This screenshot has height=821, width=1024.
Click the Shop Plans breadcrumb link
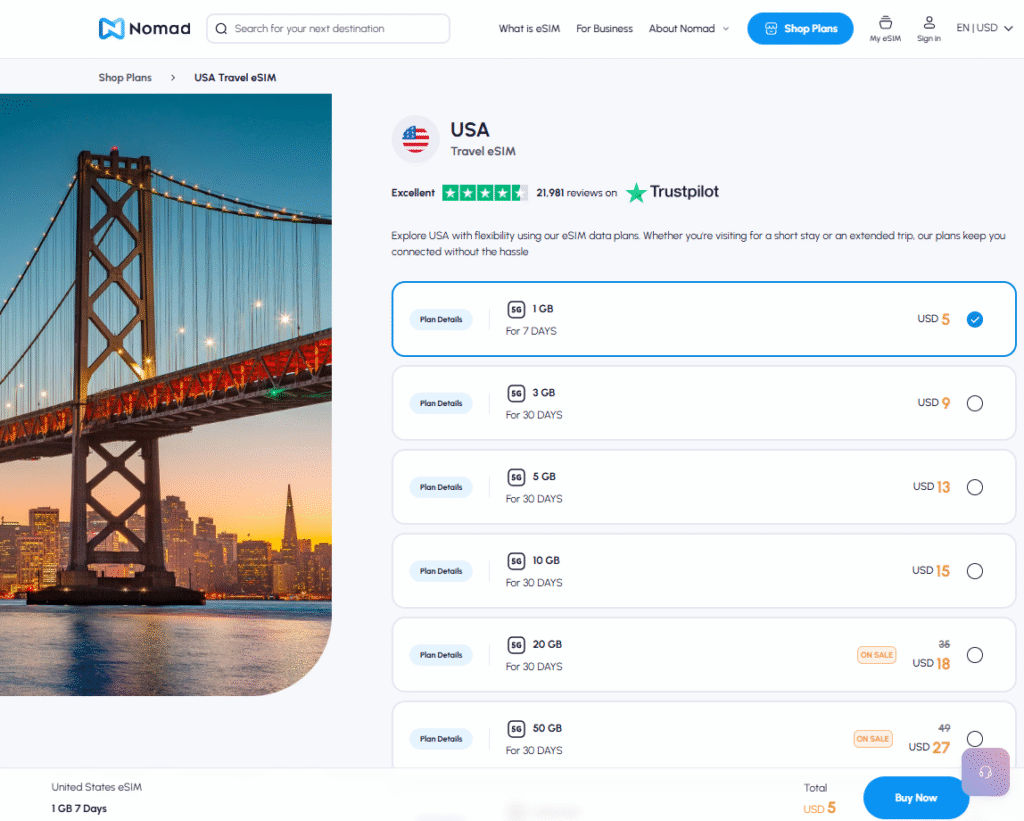pos(125,78)
